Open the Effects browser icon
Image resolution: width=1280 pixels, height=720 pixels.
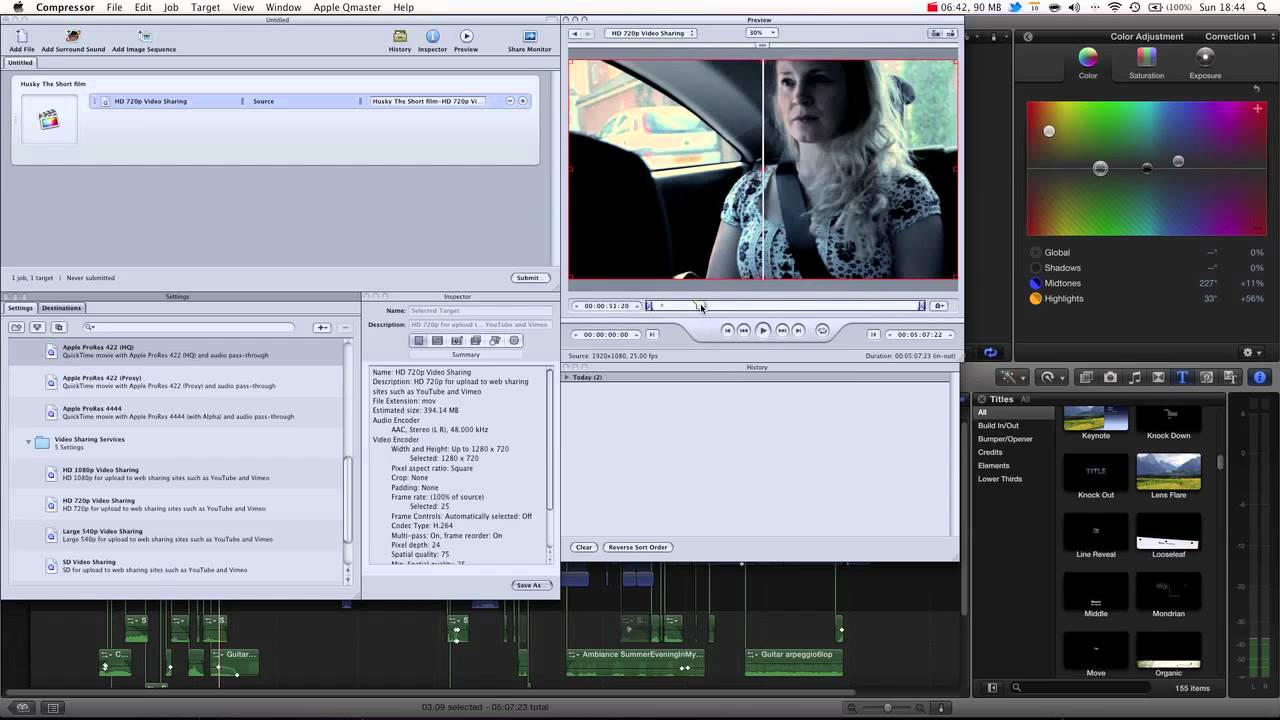click(x=1086, y=377)
